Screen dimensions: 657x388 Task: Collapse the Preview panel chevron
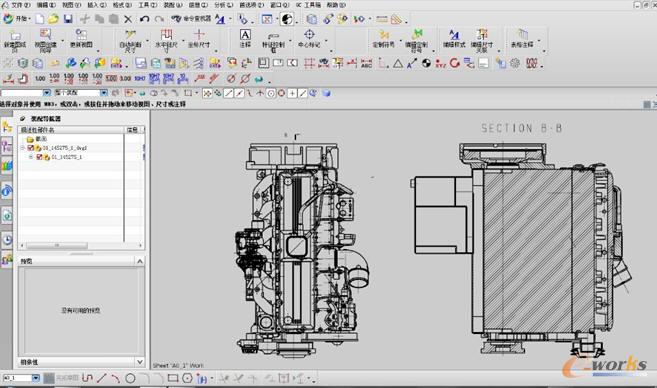(140, 261)
